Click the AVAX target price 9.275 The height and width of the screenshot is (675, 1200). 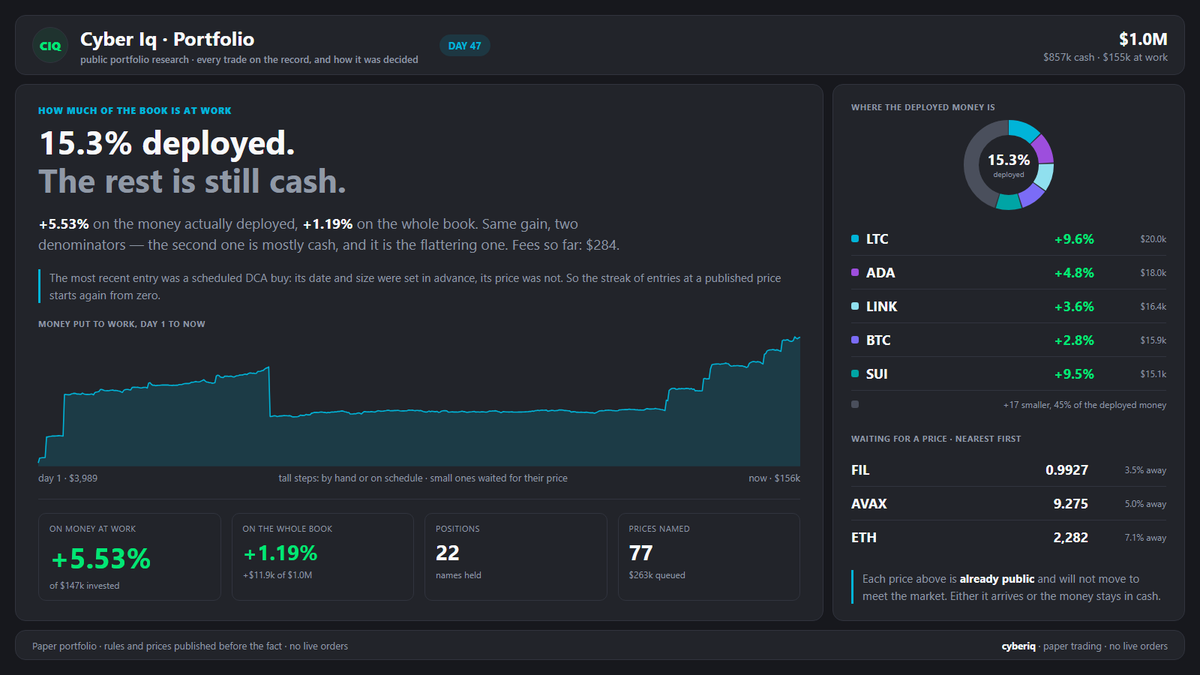point(1069,504)
